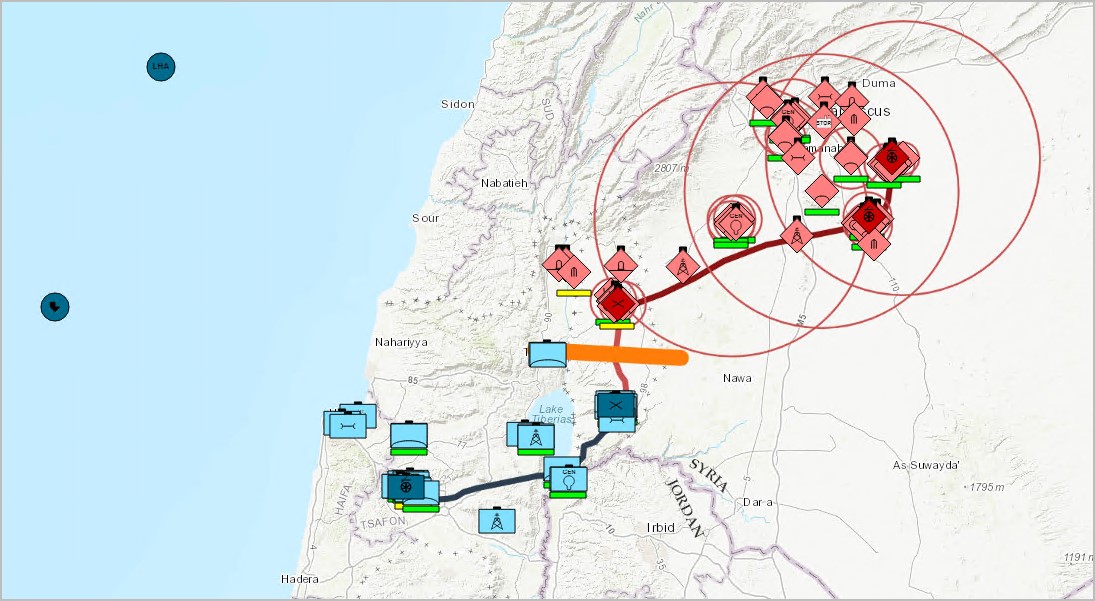
Task: Click the thick orange line on the map
Action: pos(627,355)
